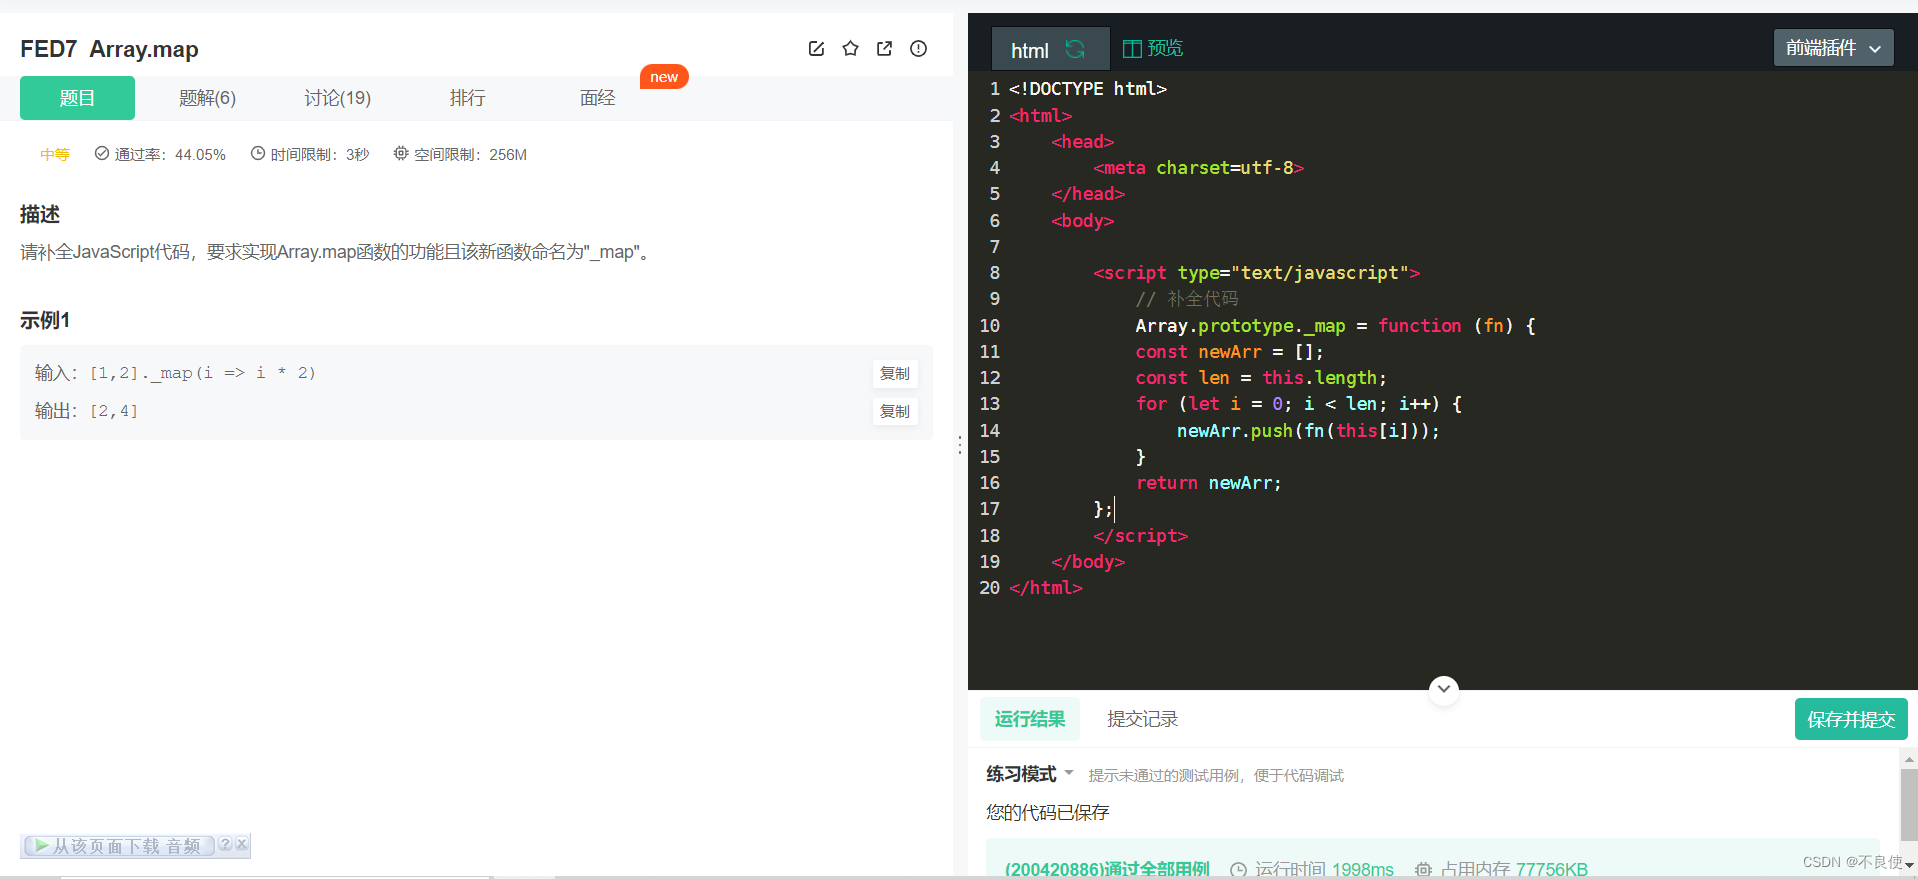The width and height of the screenshot is (1918, 879).
Task: Click the 'new' badge near 面经
Action: 664,77
